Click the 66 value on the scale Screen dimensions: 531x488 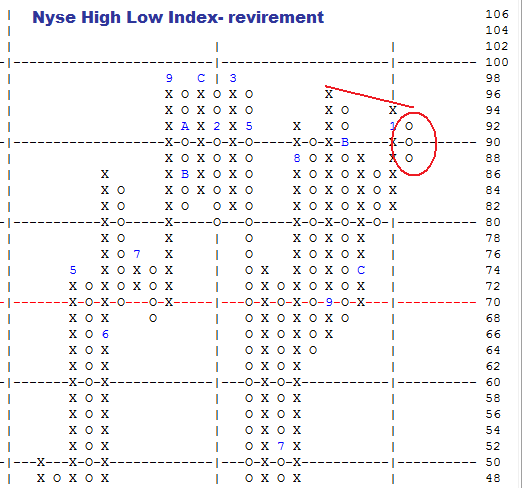click(493, 335)
